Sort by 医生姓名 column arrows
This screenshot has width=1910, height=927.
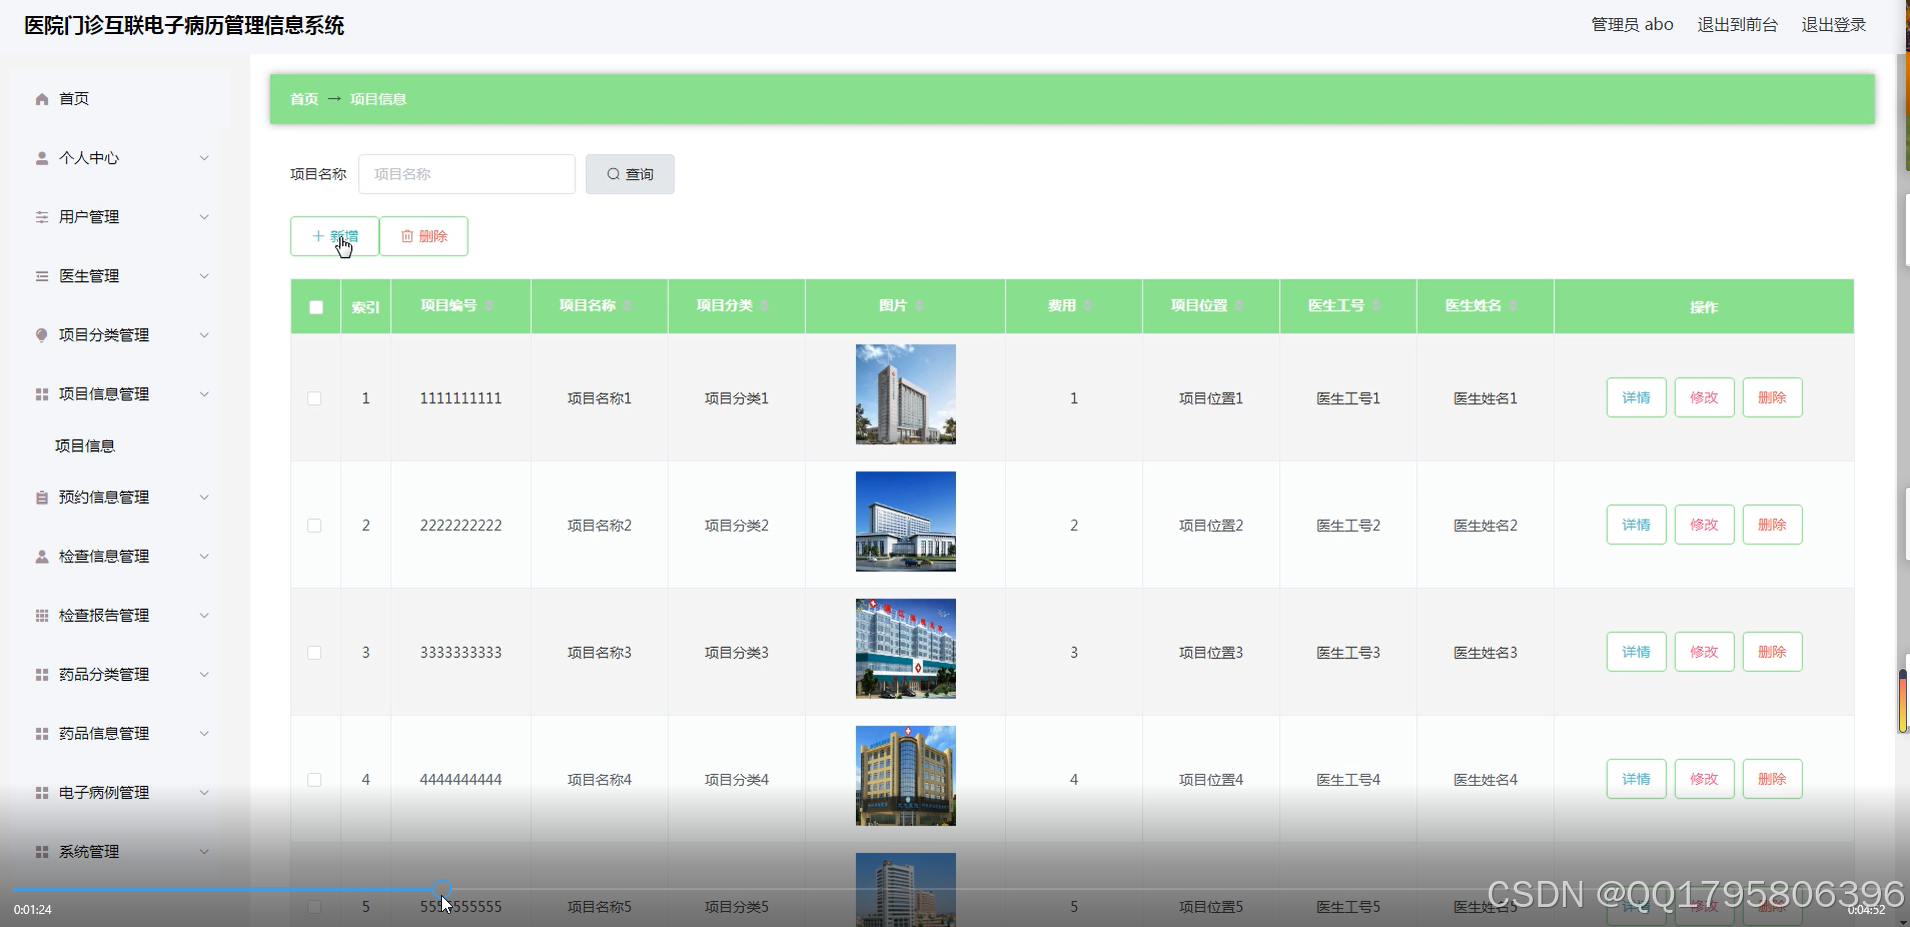coord(1513,306)
